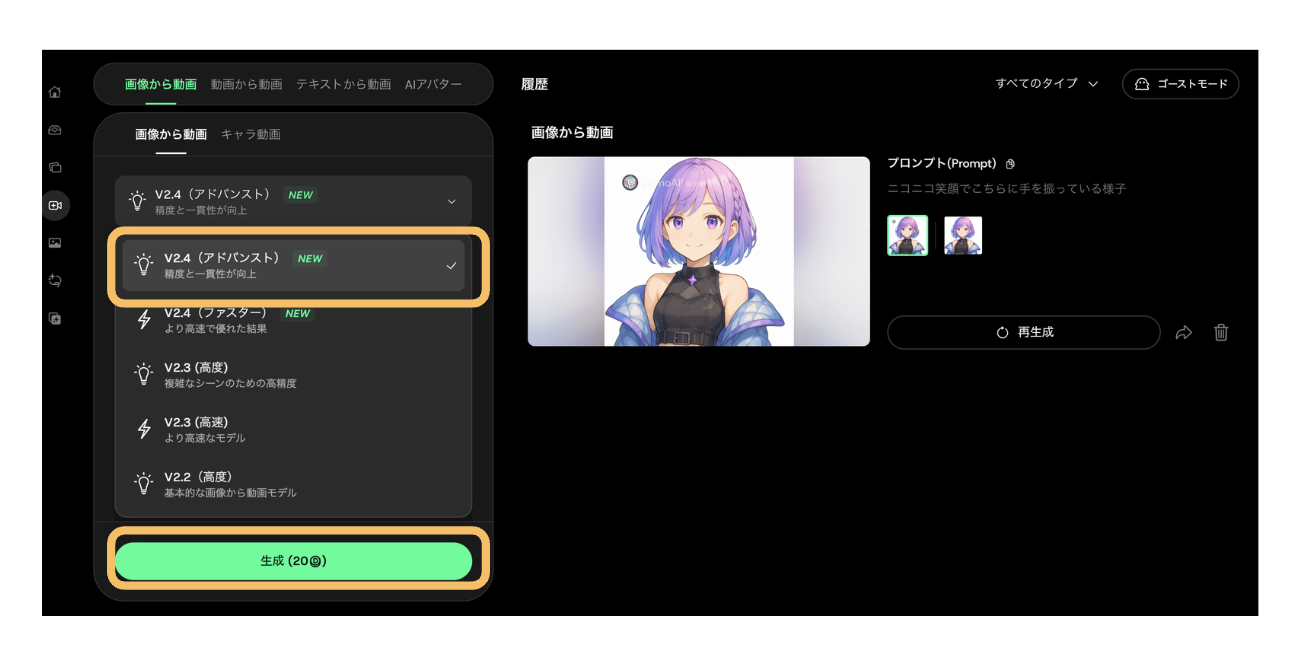Click the last icon in the sidebar
The height and width of the screenshot is (668, 1302).
pyautogui.click(x=55, y=318)
